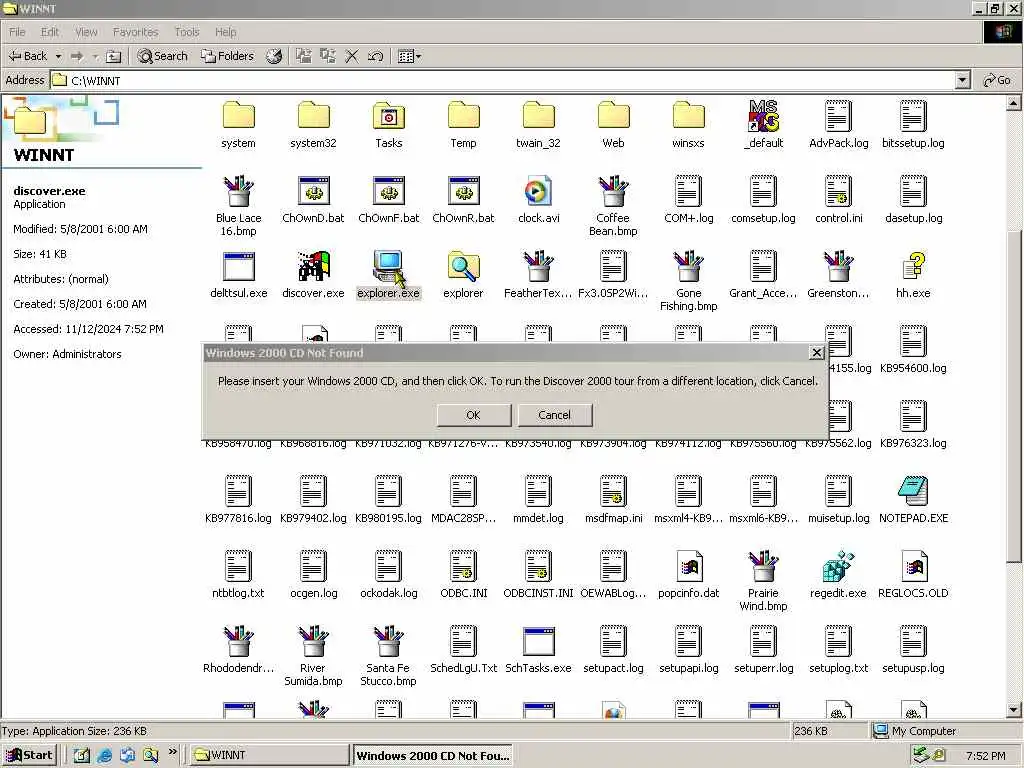Click the Windows 2000 CD Not Found taskbar button

432,755
